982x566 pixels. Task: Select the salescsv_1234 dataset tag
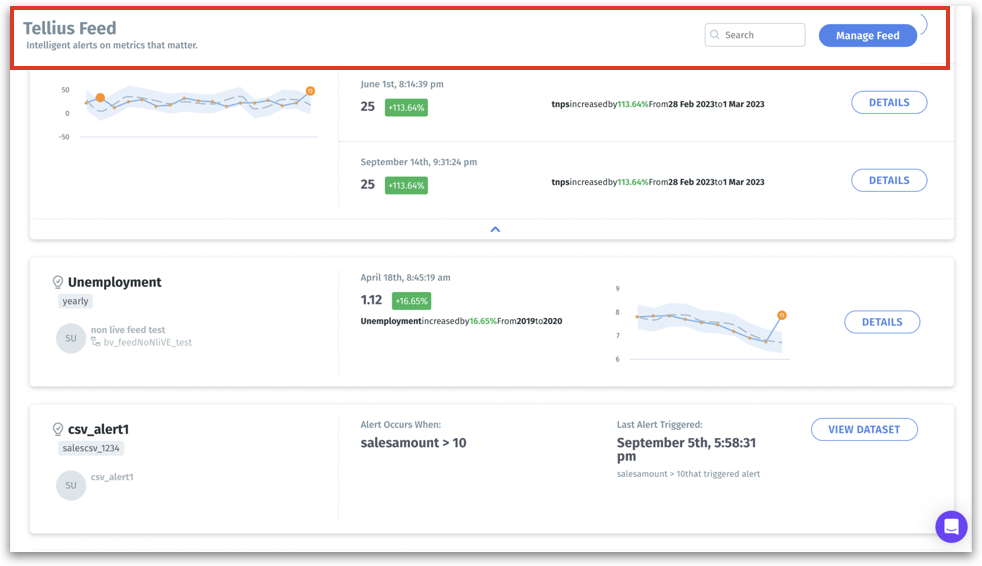pyautogui.click(x=91, y=448)
